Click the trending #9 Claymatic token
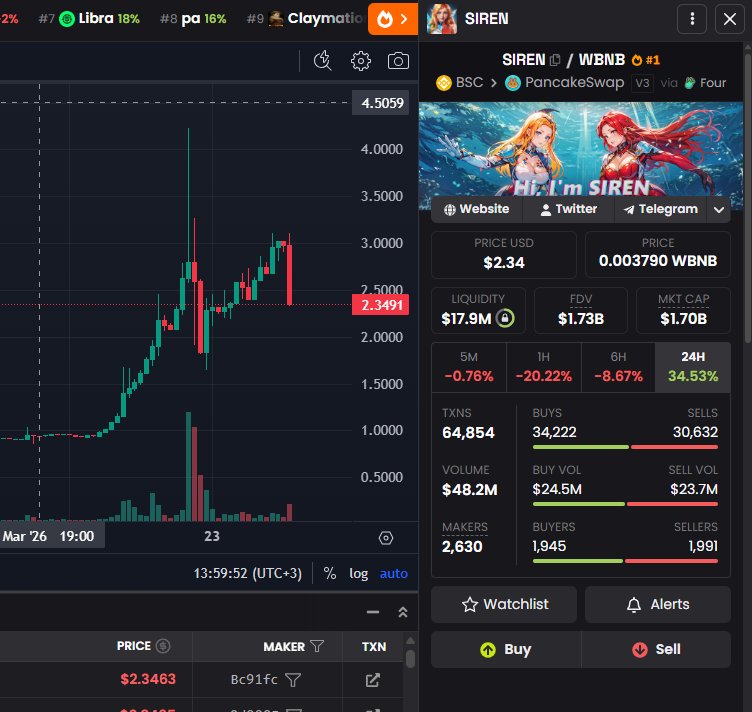This screenshot has width=752, height=712. pos(305,19)
